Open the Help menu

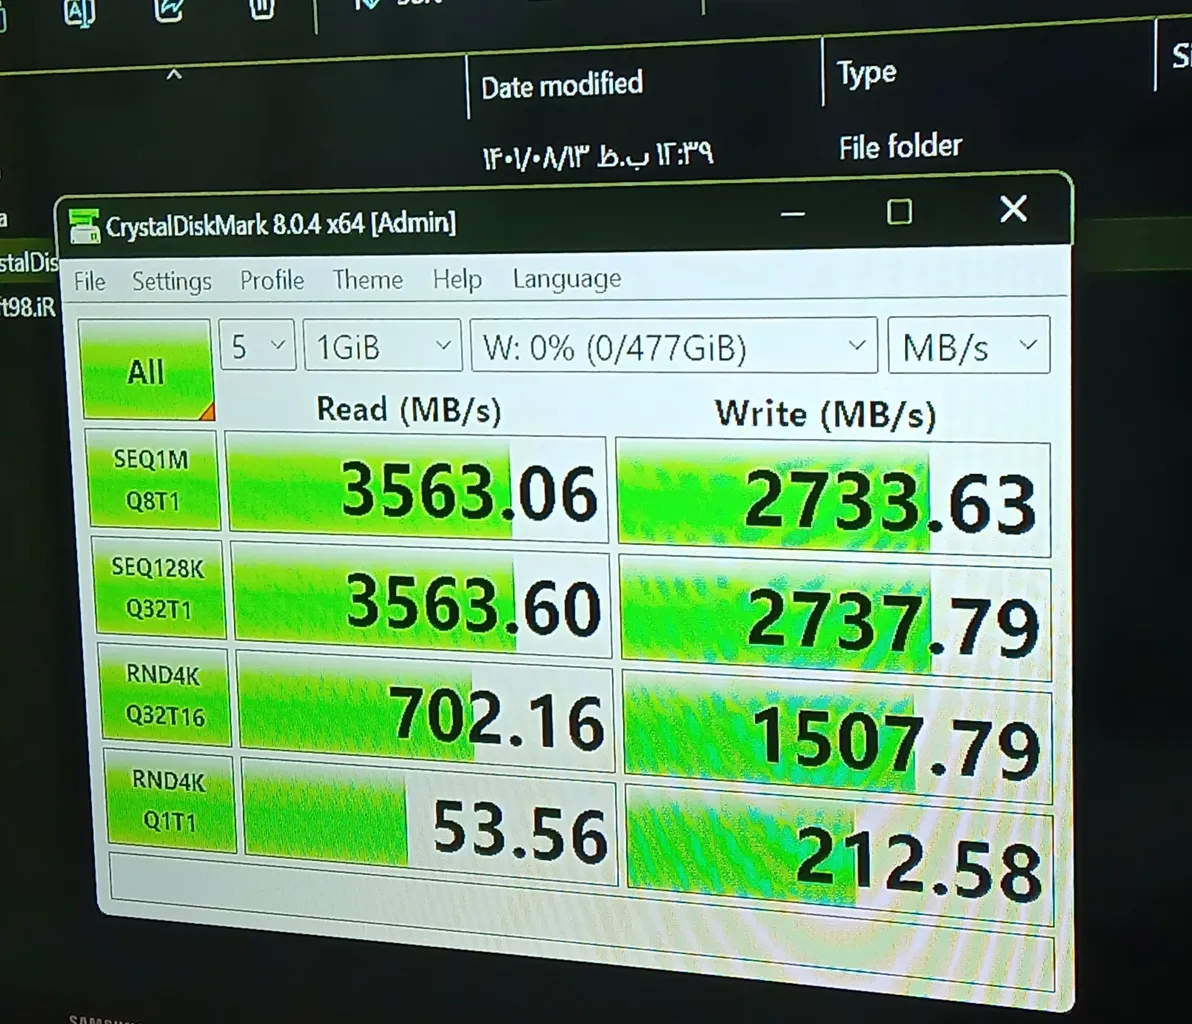tap(458, 279)
